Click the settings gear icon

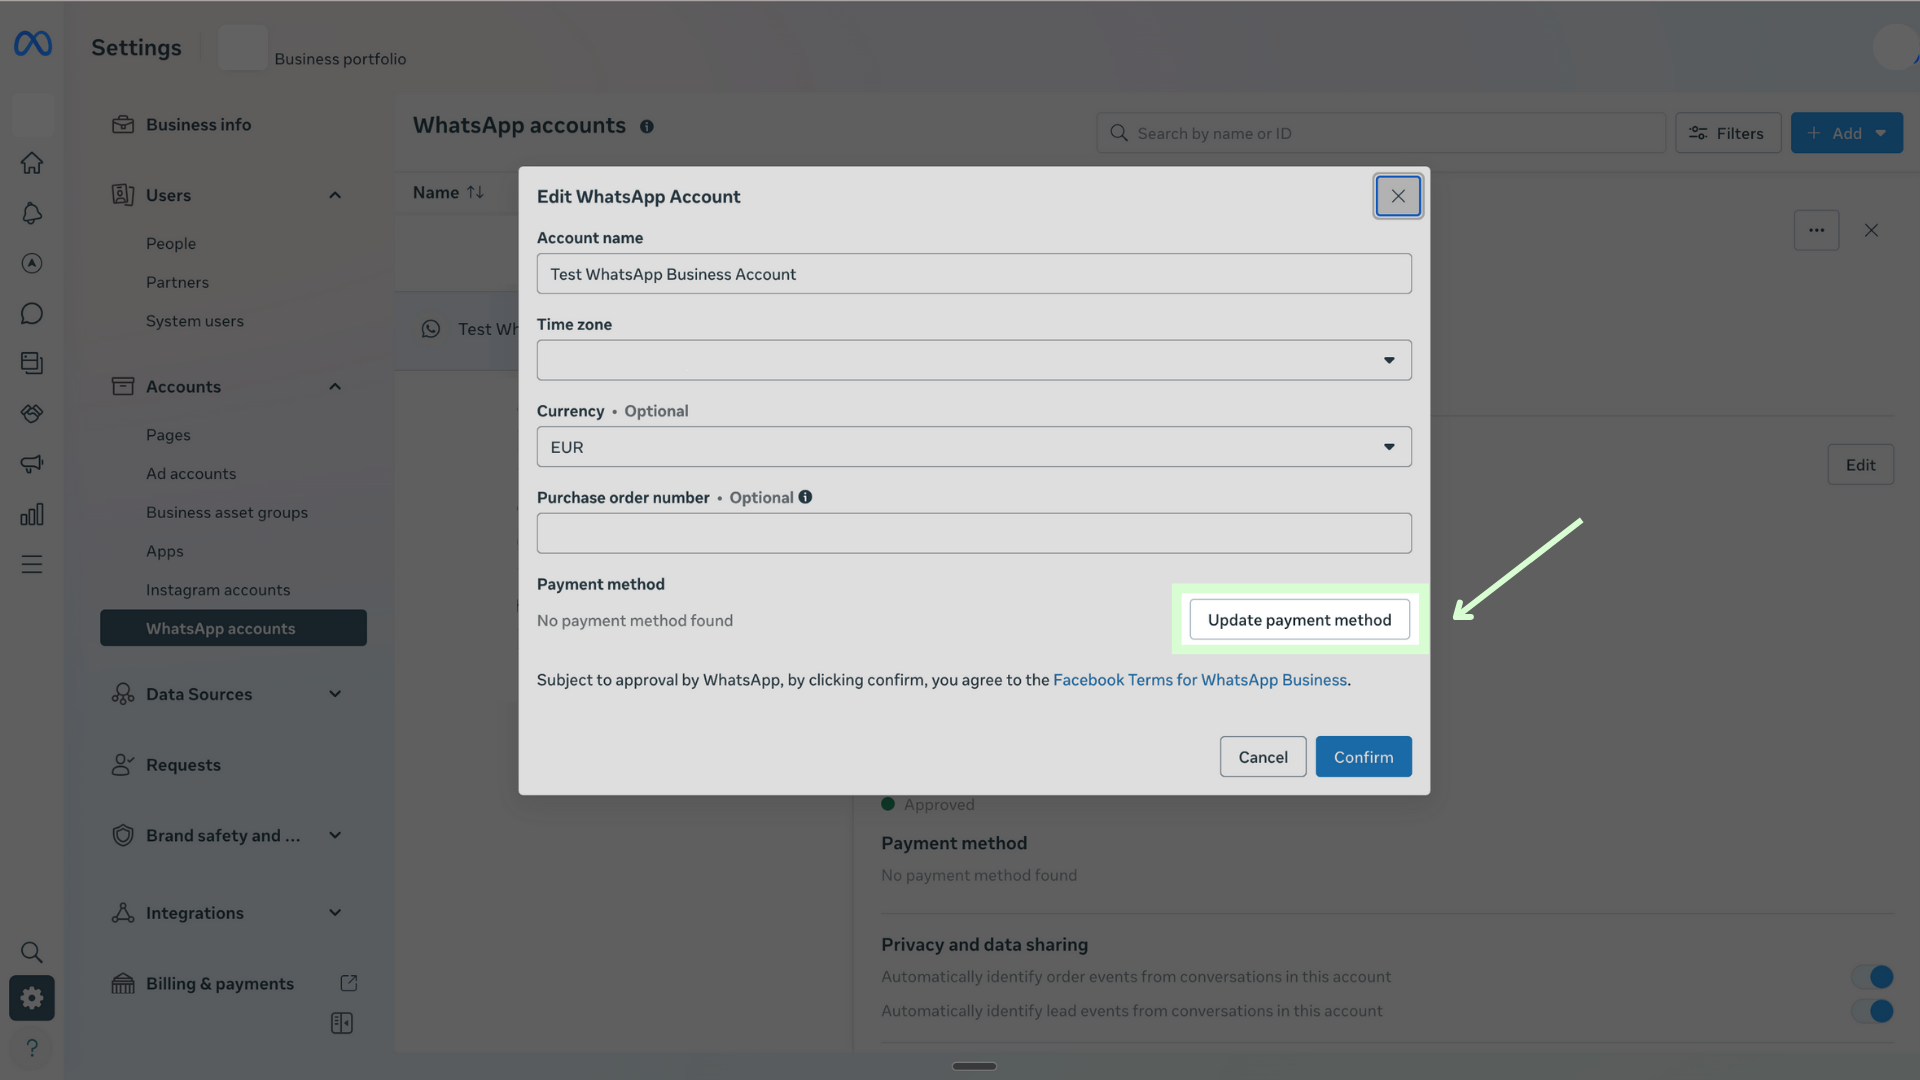point(32,998)
